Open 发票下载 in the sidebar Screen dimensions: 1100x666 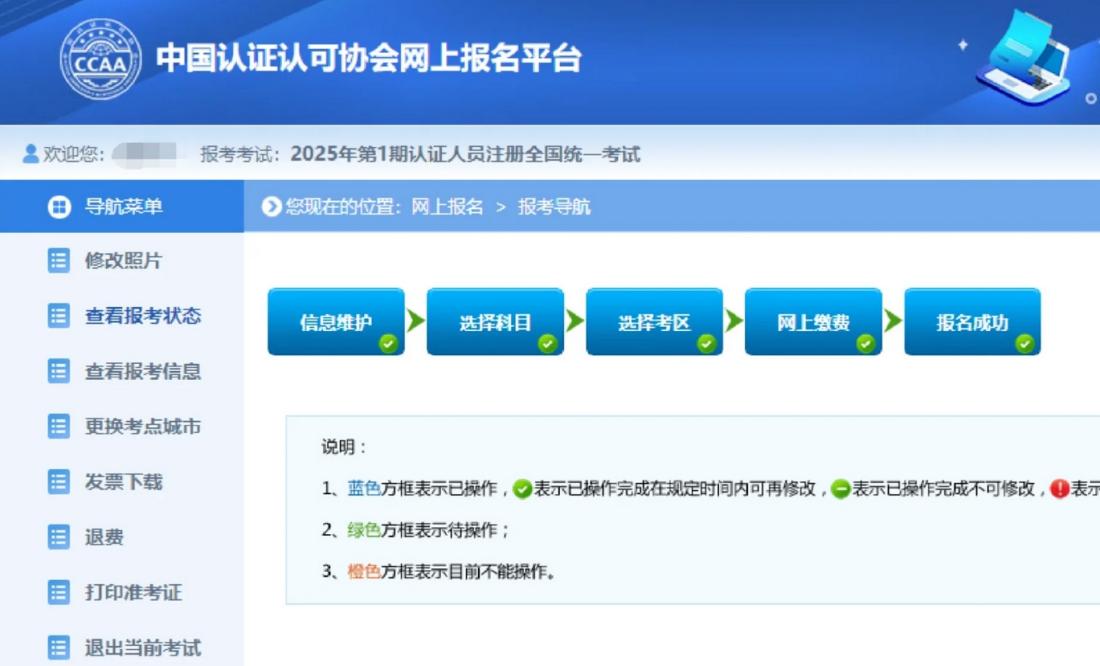122,482
